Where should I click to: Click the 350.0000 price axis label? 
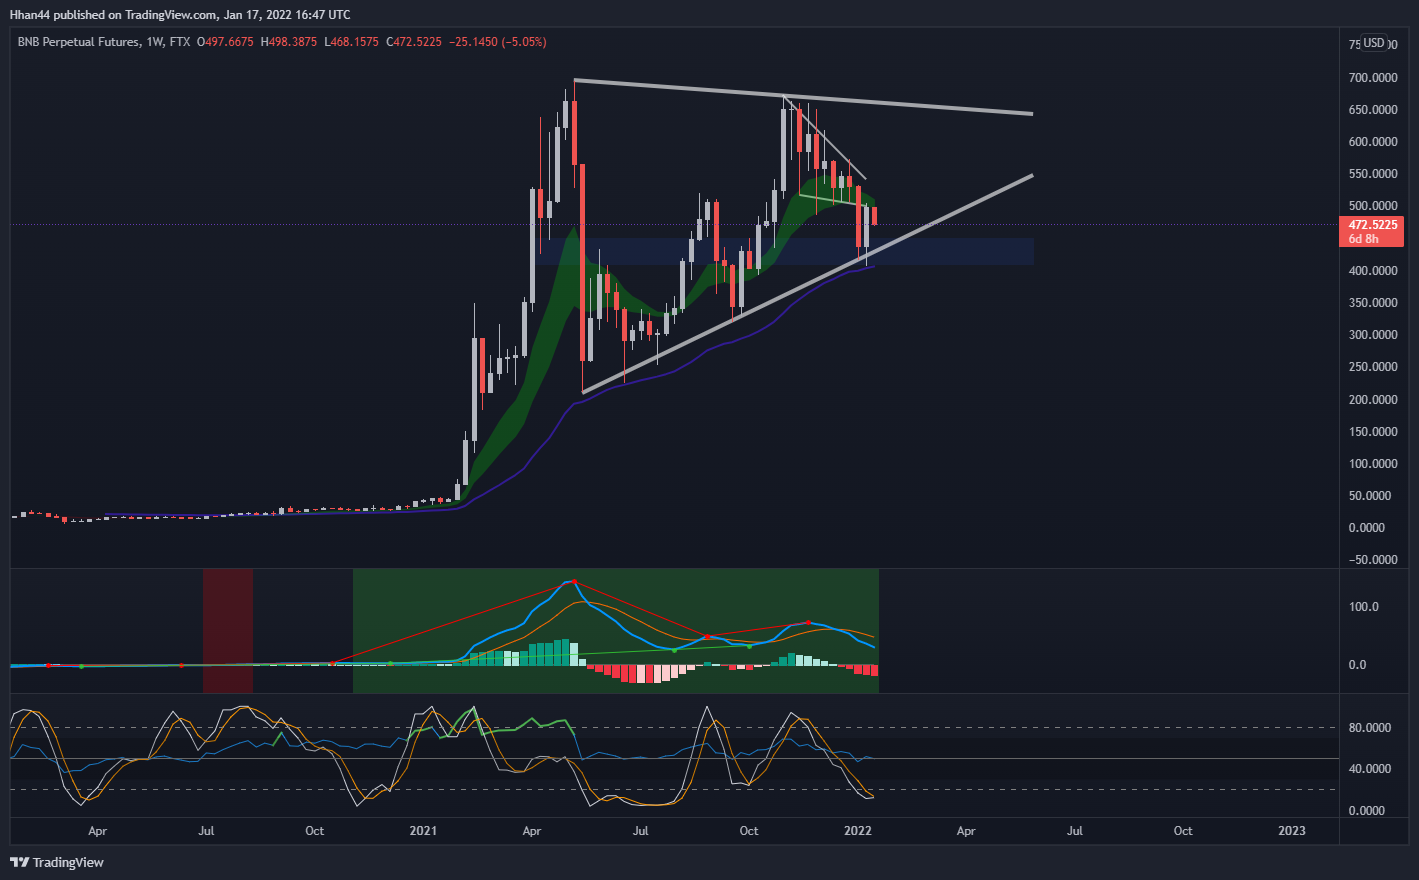click(1372, 303)
